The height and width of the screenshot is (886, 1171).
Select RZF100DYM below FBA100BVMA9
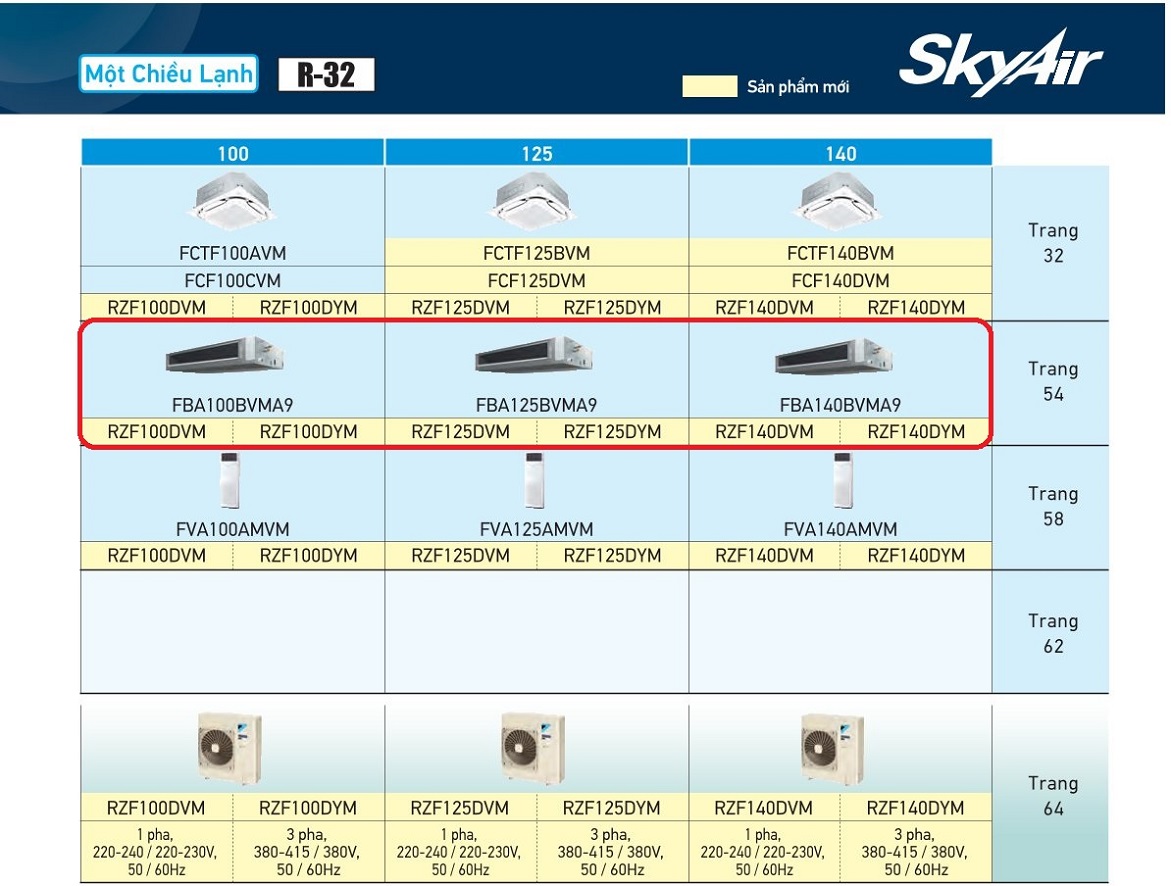pyautogui.click(x=308, y=432)
